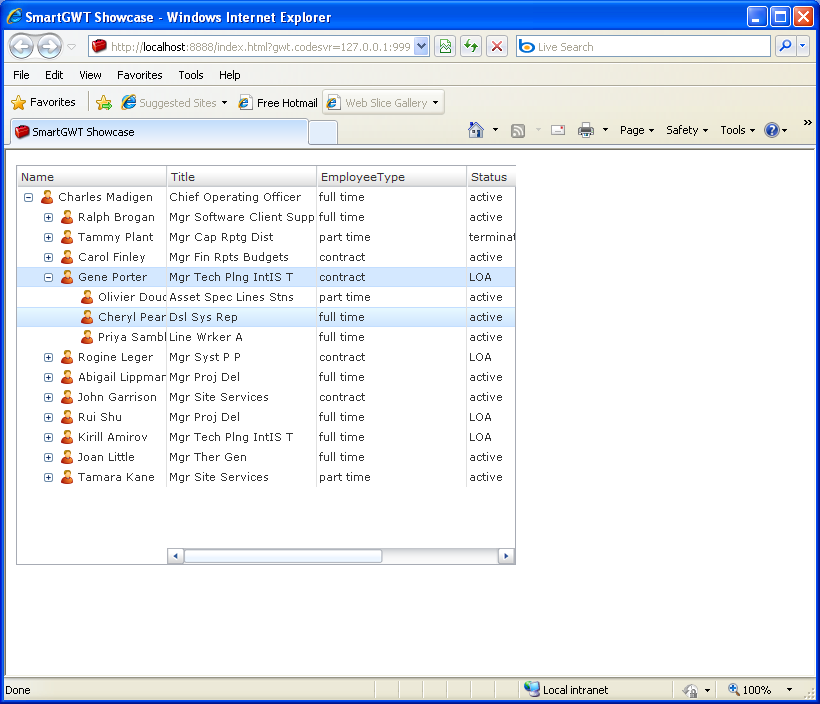Click the RSS feeds icon
Image resolution: width=820 pixels, height=704 pixels.
(518, 130)
